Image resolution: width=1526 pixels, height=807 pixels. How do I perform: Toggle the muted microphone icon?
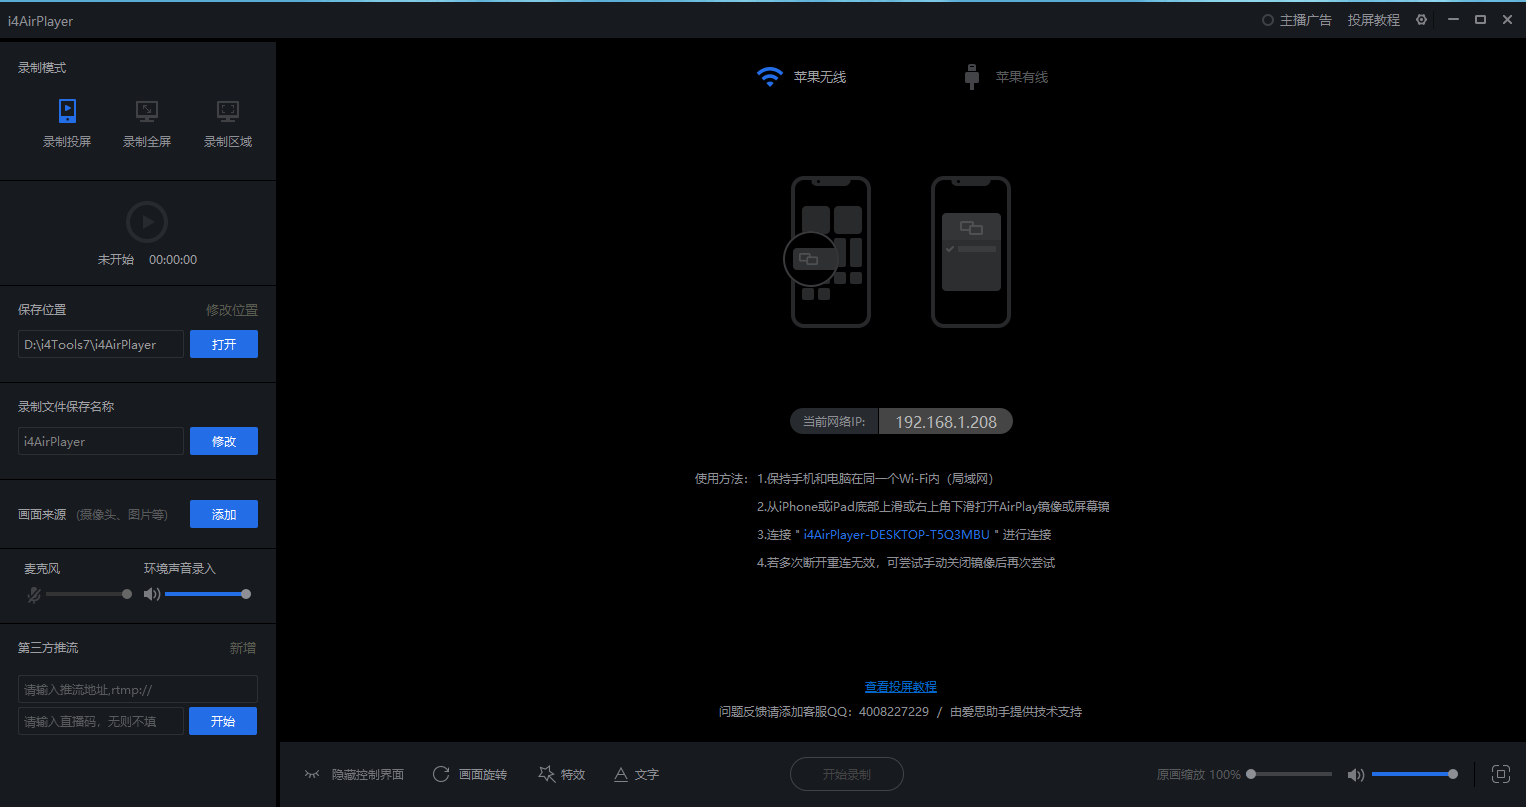pyautogui.click(x=34, y=594)
